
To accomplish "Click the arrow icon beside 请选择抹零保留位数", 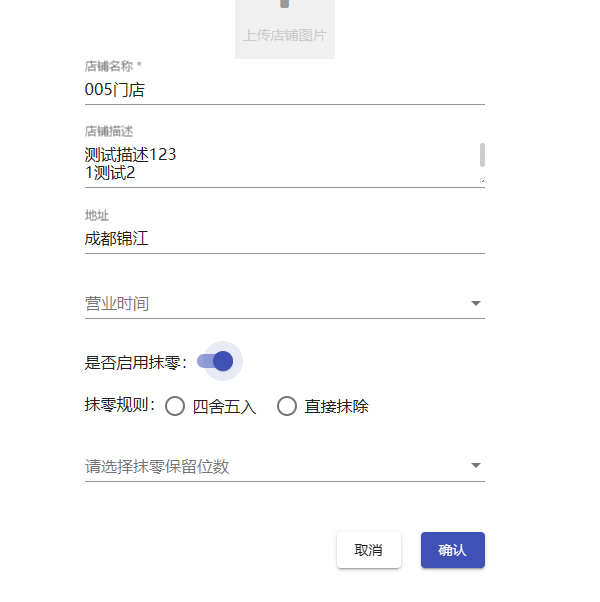I will pyautogui.click(x=476, y=466).
